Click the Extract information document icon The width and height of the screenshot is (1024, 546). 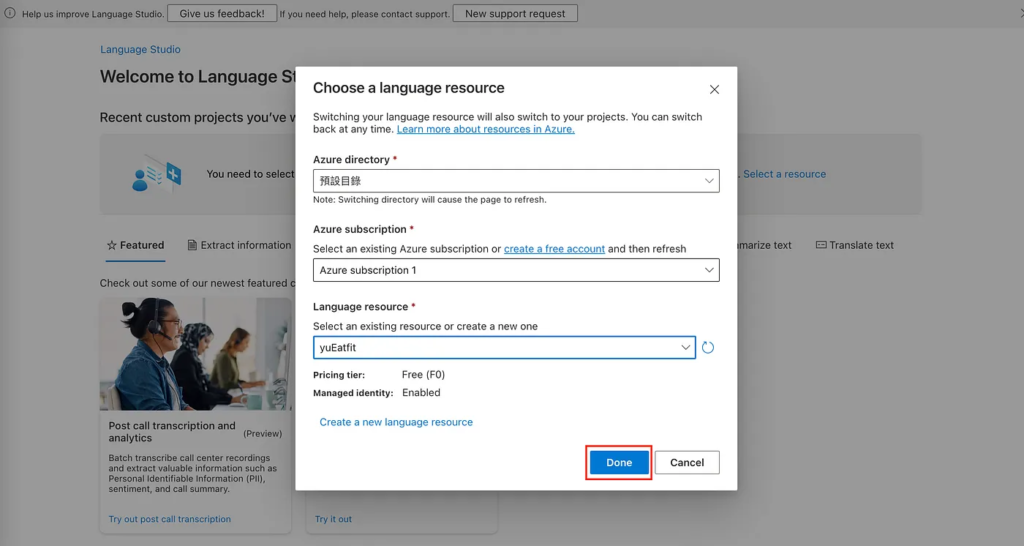(x=192, y=245)
